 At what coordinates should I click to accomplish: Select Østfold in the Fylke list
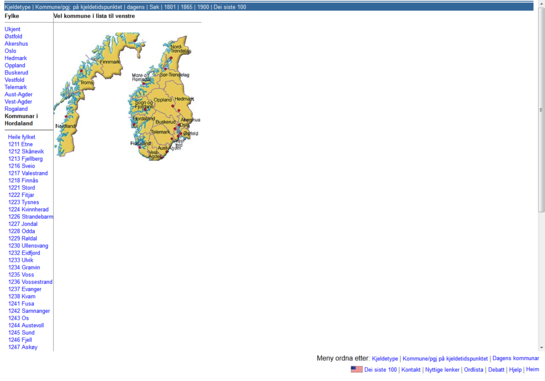[13, 36]
